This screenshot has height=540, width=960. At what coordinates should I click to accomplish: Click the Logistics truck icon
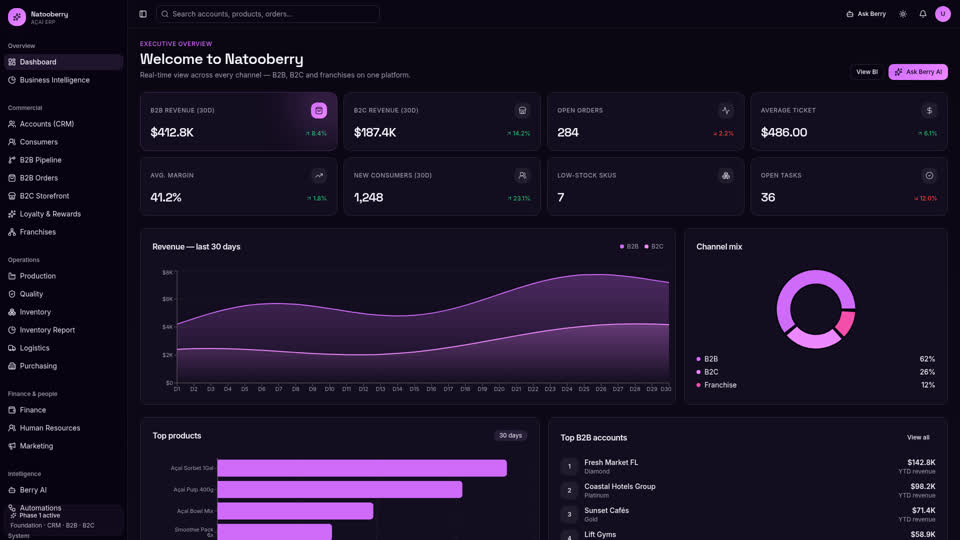(x=12, y=348)
